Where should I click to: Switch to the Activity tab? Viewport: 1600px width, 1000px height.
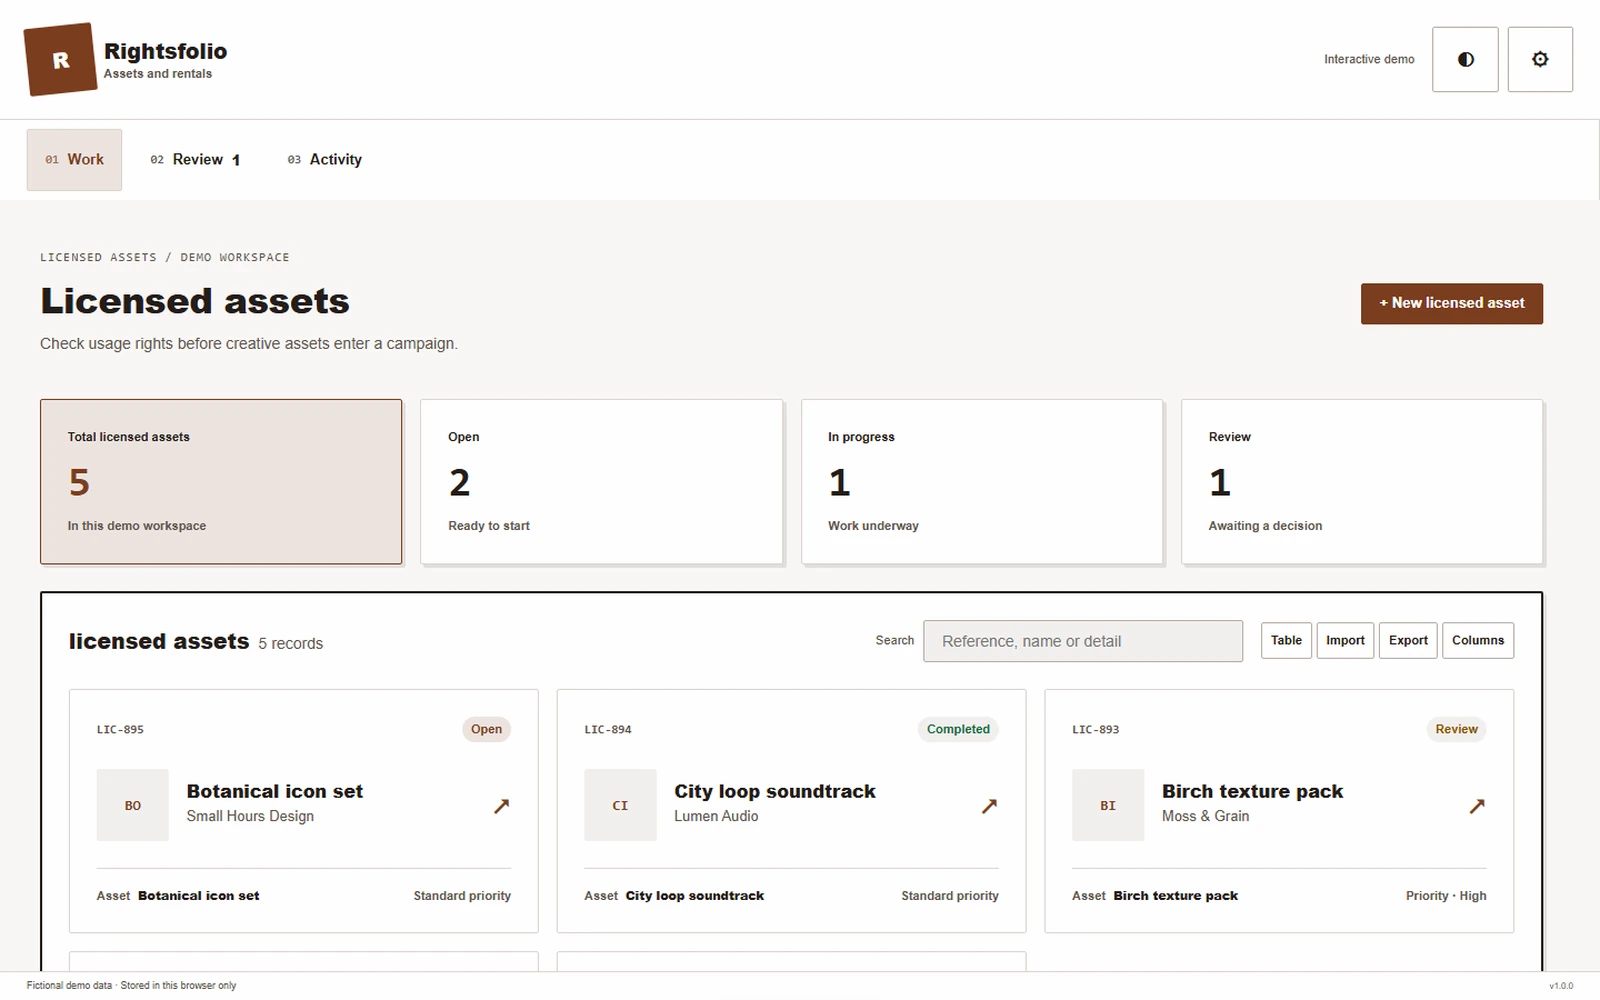click(x=324, y=160)
